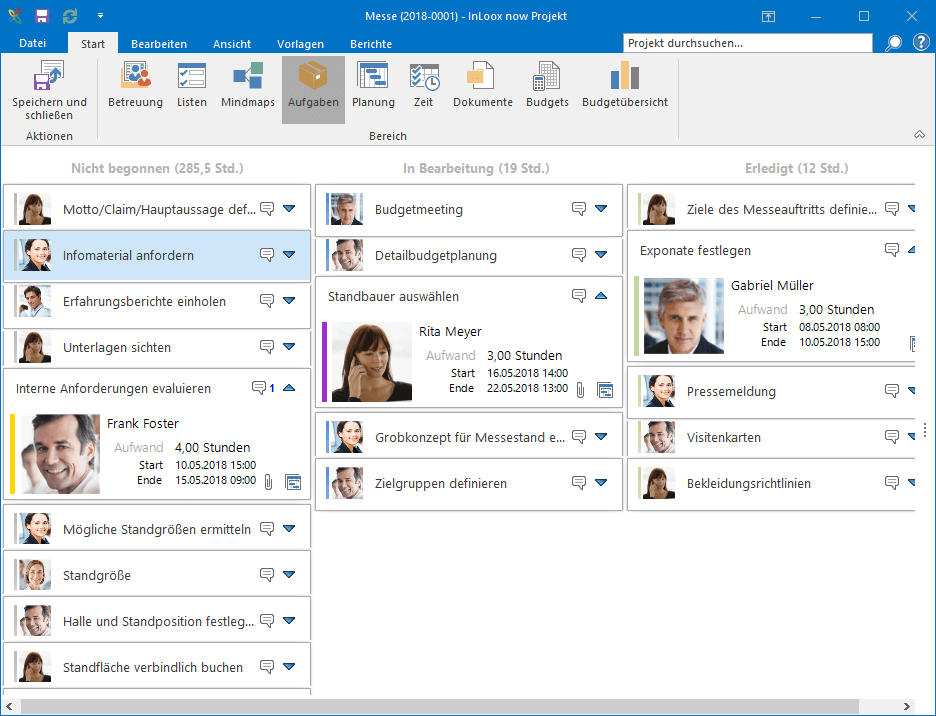Open the Mindmaps area
The width and height of the screenshot is (936, 716).
[247, 85]
